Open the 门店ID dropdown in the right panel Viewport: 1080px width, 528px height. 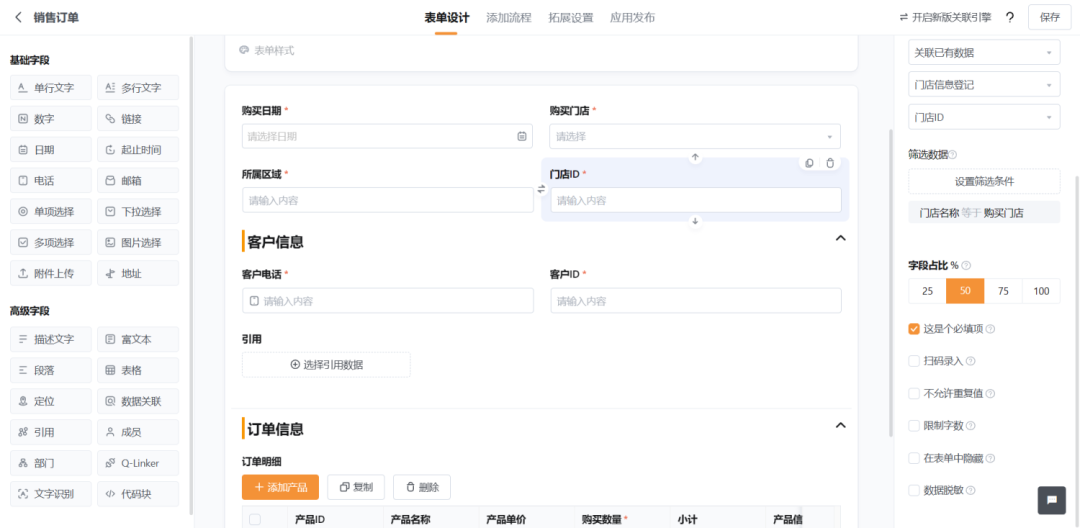(x=984, y=117)
